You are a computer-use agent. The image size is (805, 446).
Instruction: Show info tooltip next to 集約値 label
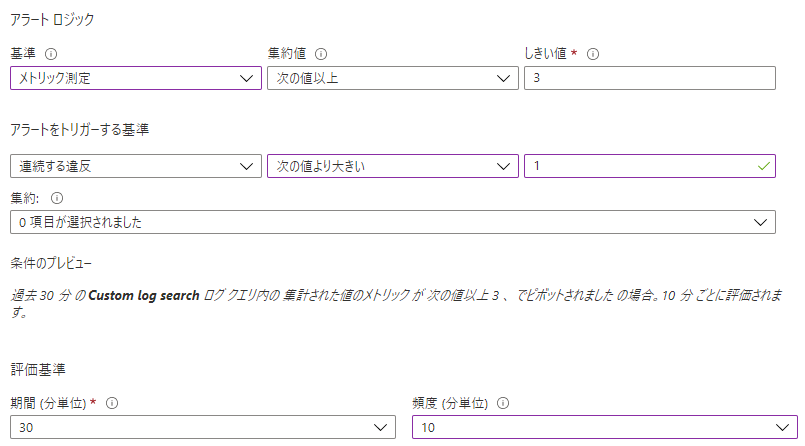click(321, 54)
